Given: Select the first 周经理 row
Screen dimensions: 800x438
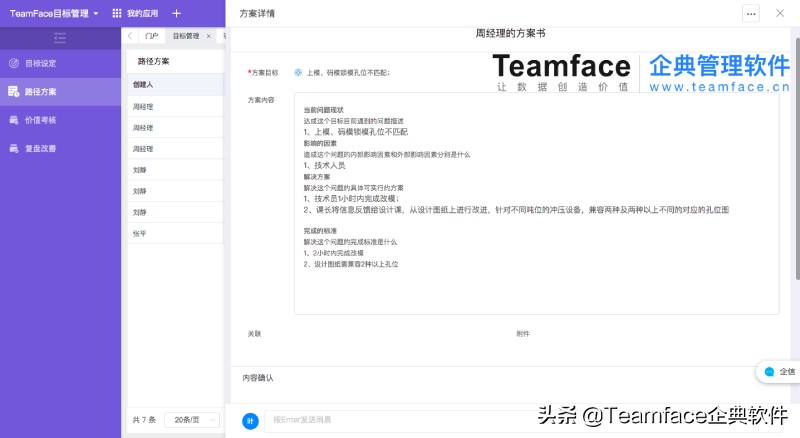Looking at the screenshot, I should click(176, 107).
